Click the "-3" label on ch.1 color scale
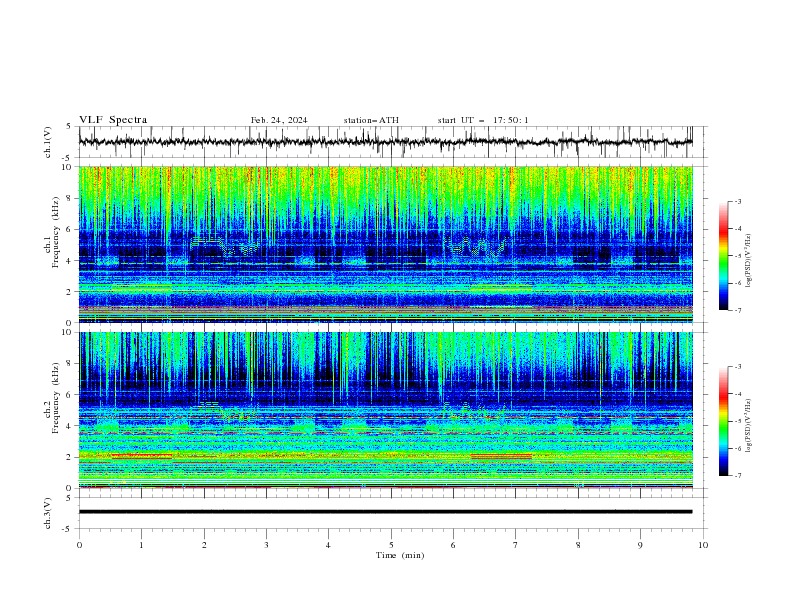 (x=737, y=201)
